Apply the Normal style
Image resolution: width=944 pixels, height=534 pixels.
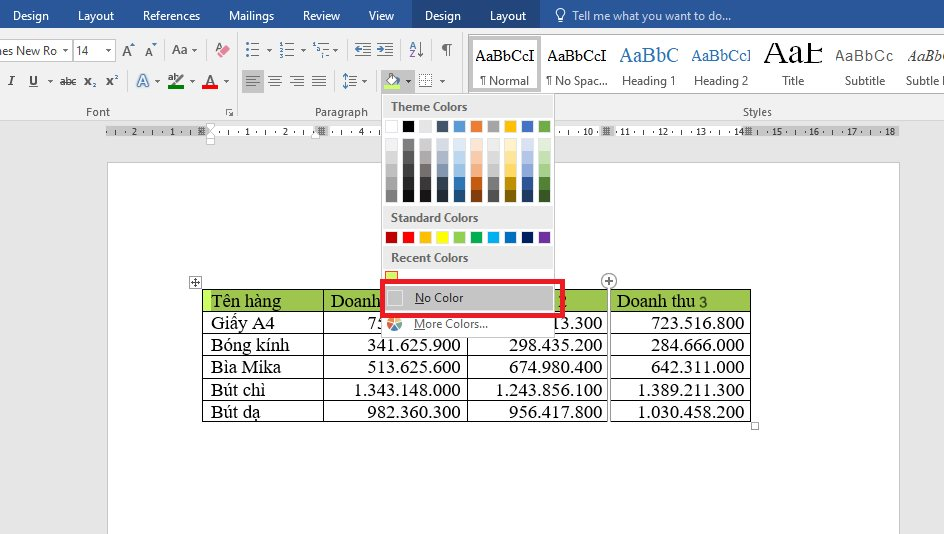pyautogui.click(x=505, y=64)
